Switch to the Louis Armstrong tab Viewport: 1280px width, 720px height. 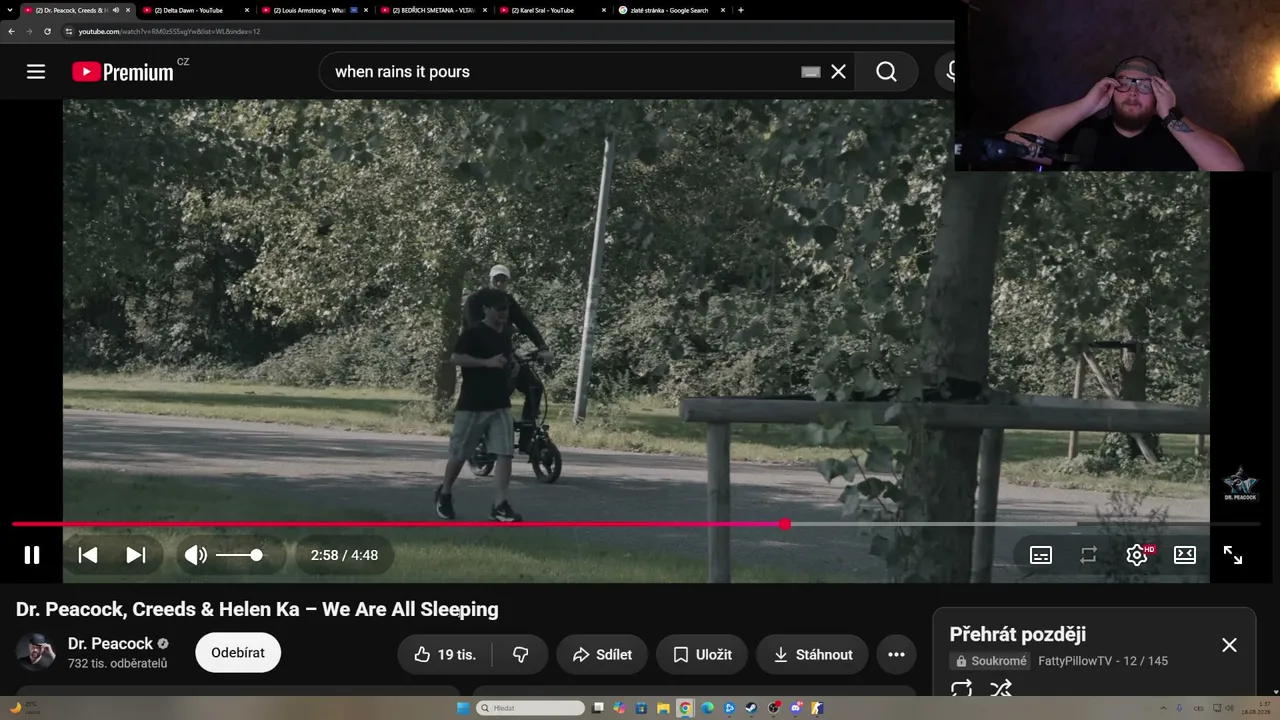pos(313,10)
